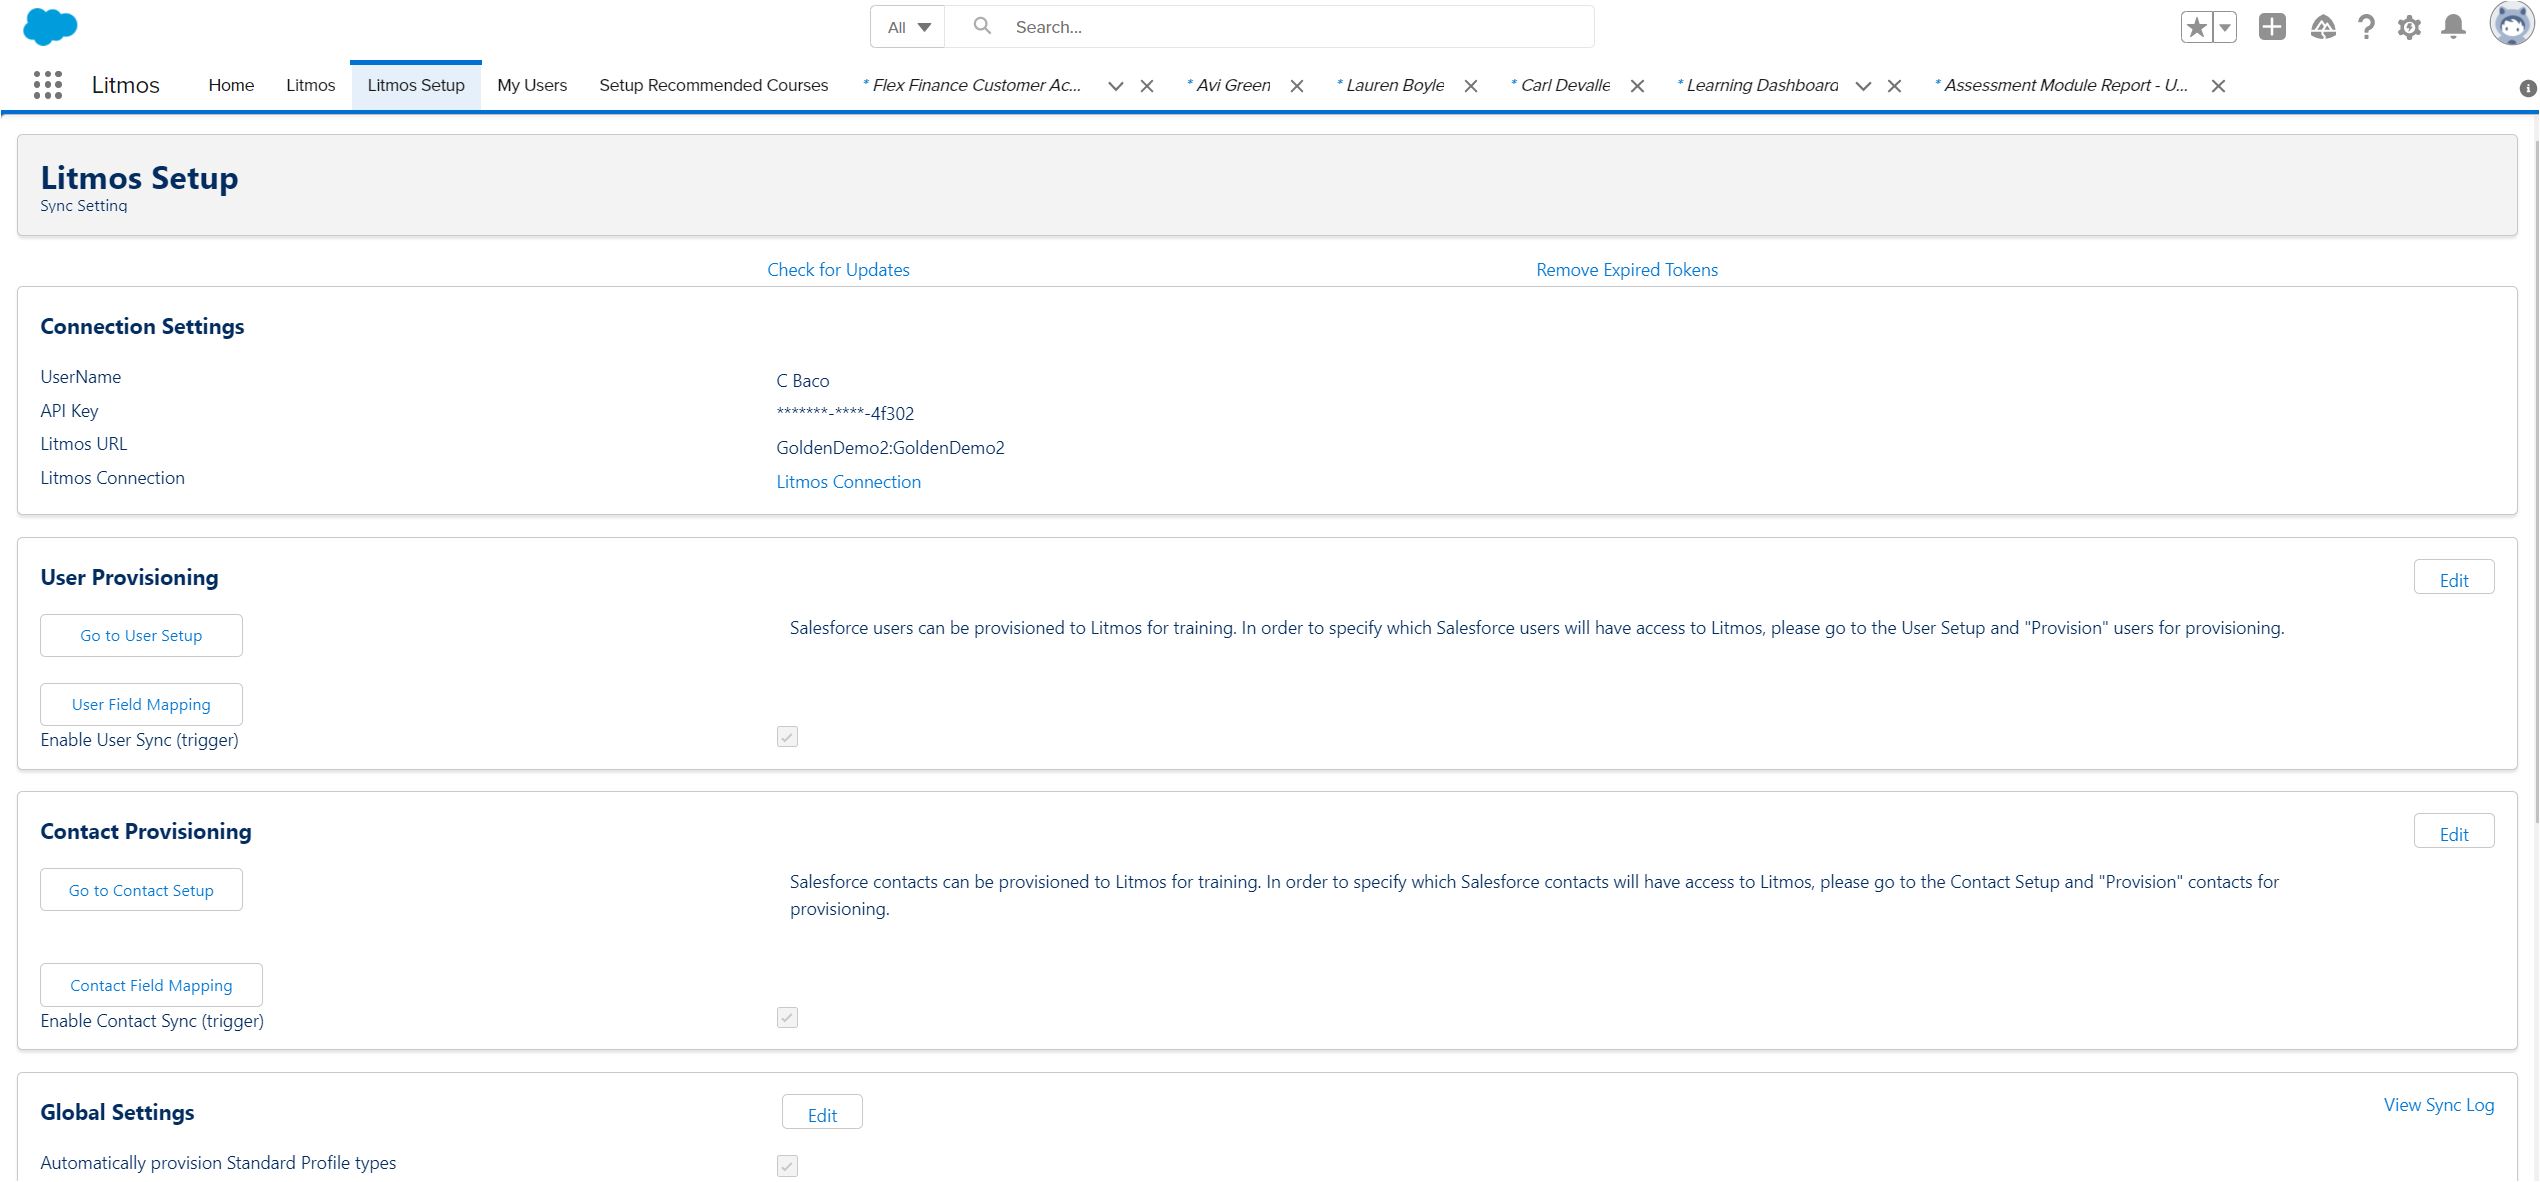The height and width of the screenshot is (1182, 2540).
Task: Toggle Enable User Sync trigger checkbox
Action: 786,737
